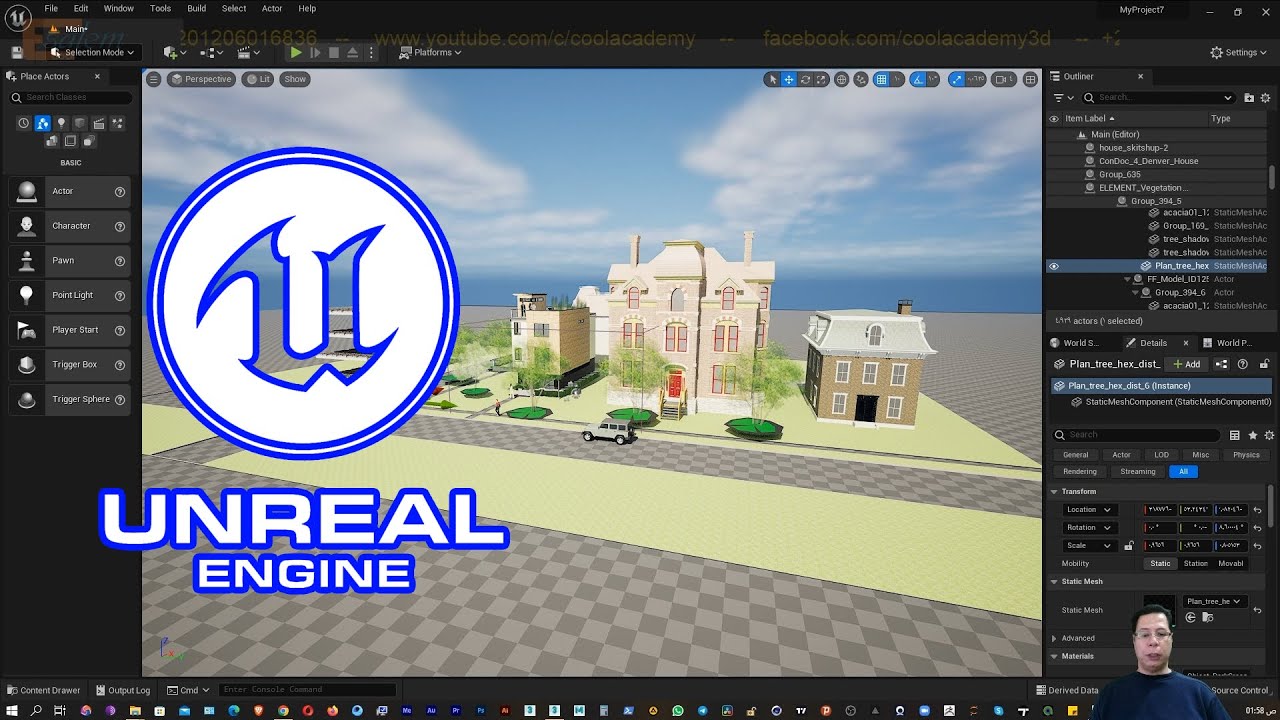Image resolution: width=1280 pixels, height=720 pixels.
Task: Click the Lit view mode button
Action: point(258,79)
